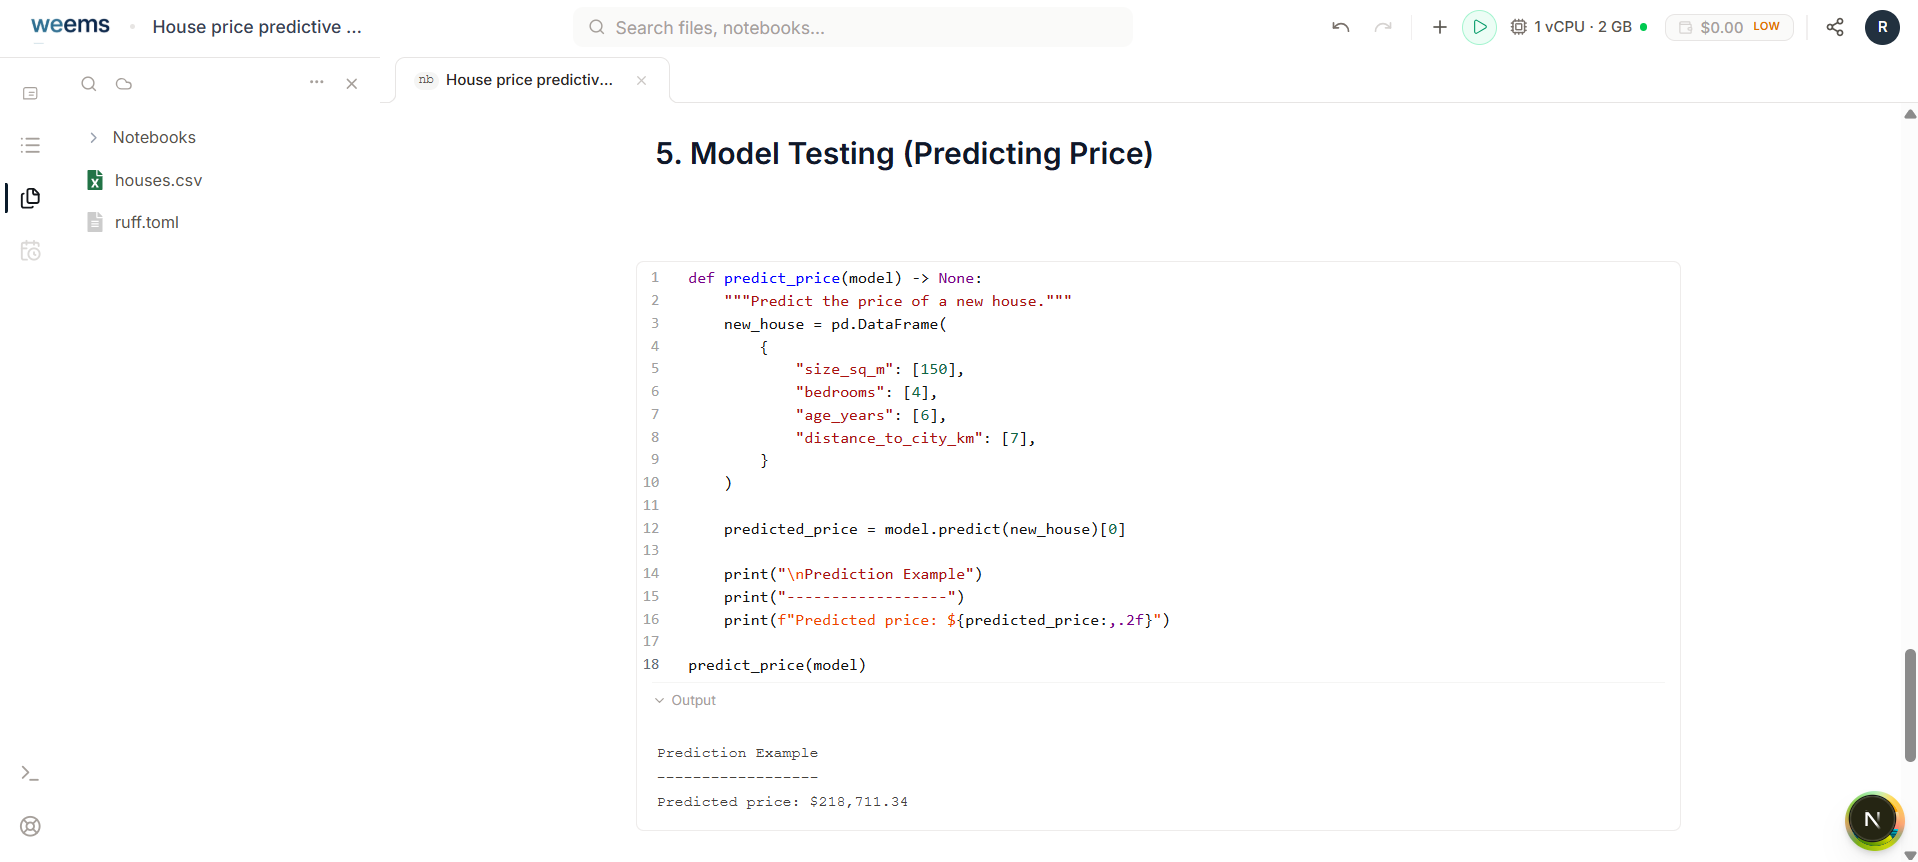Click the undo arrow icon

pyautogui.click(x=1341, y=27)
